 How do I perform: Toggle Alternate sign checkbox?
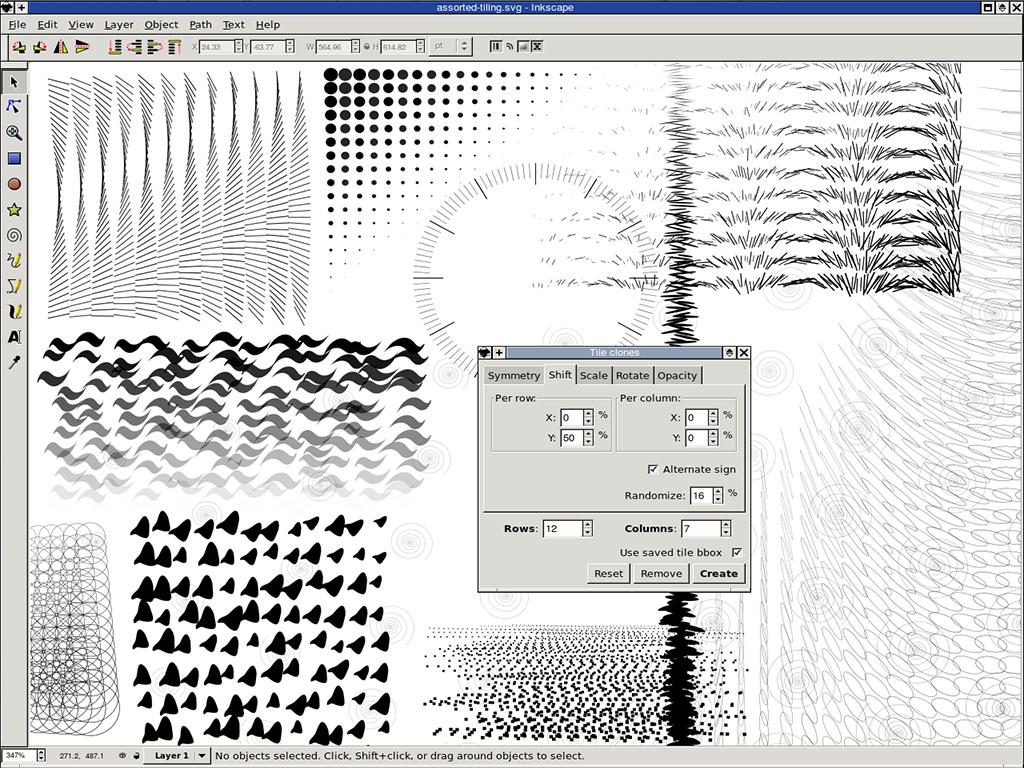click(x=652, y=469)
